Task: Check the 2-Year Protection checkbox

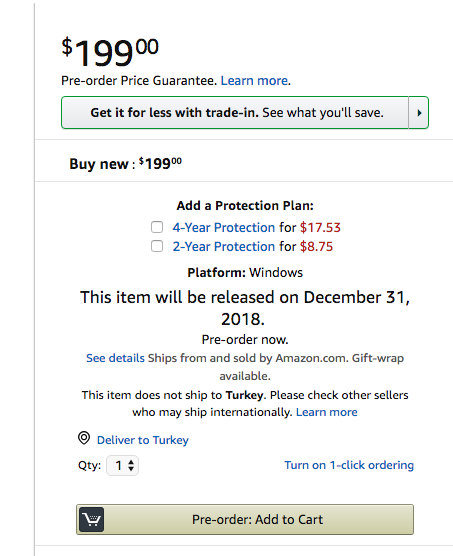Action: pos(157,246)
